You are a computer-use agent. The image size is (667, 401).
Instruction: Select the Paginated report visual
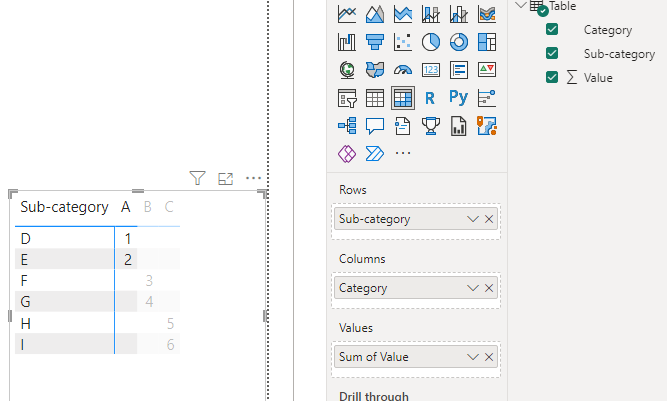(459, 126)
